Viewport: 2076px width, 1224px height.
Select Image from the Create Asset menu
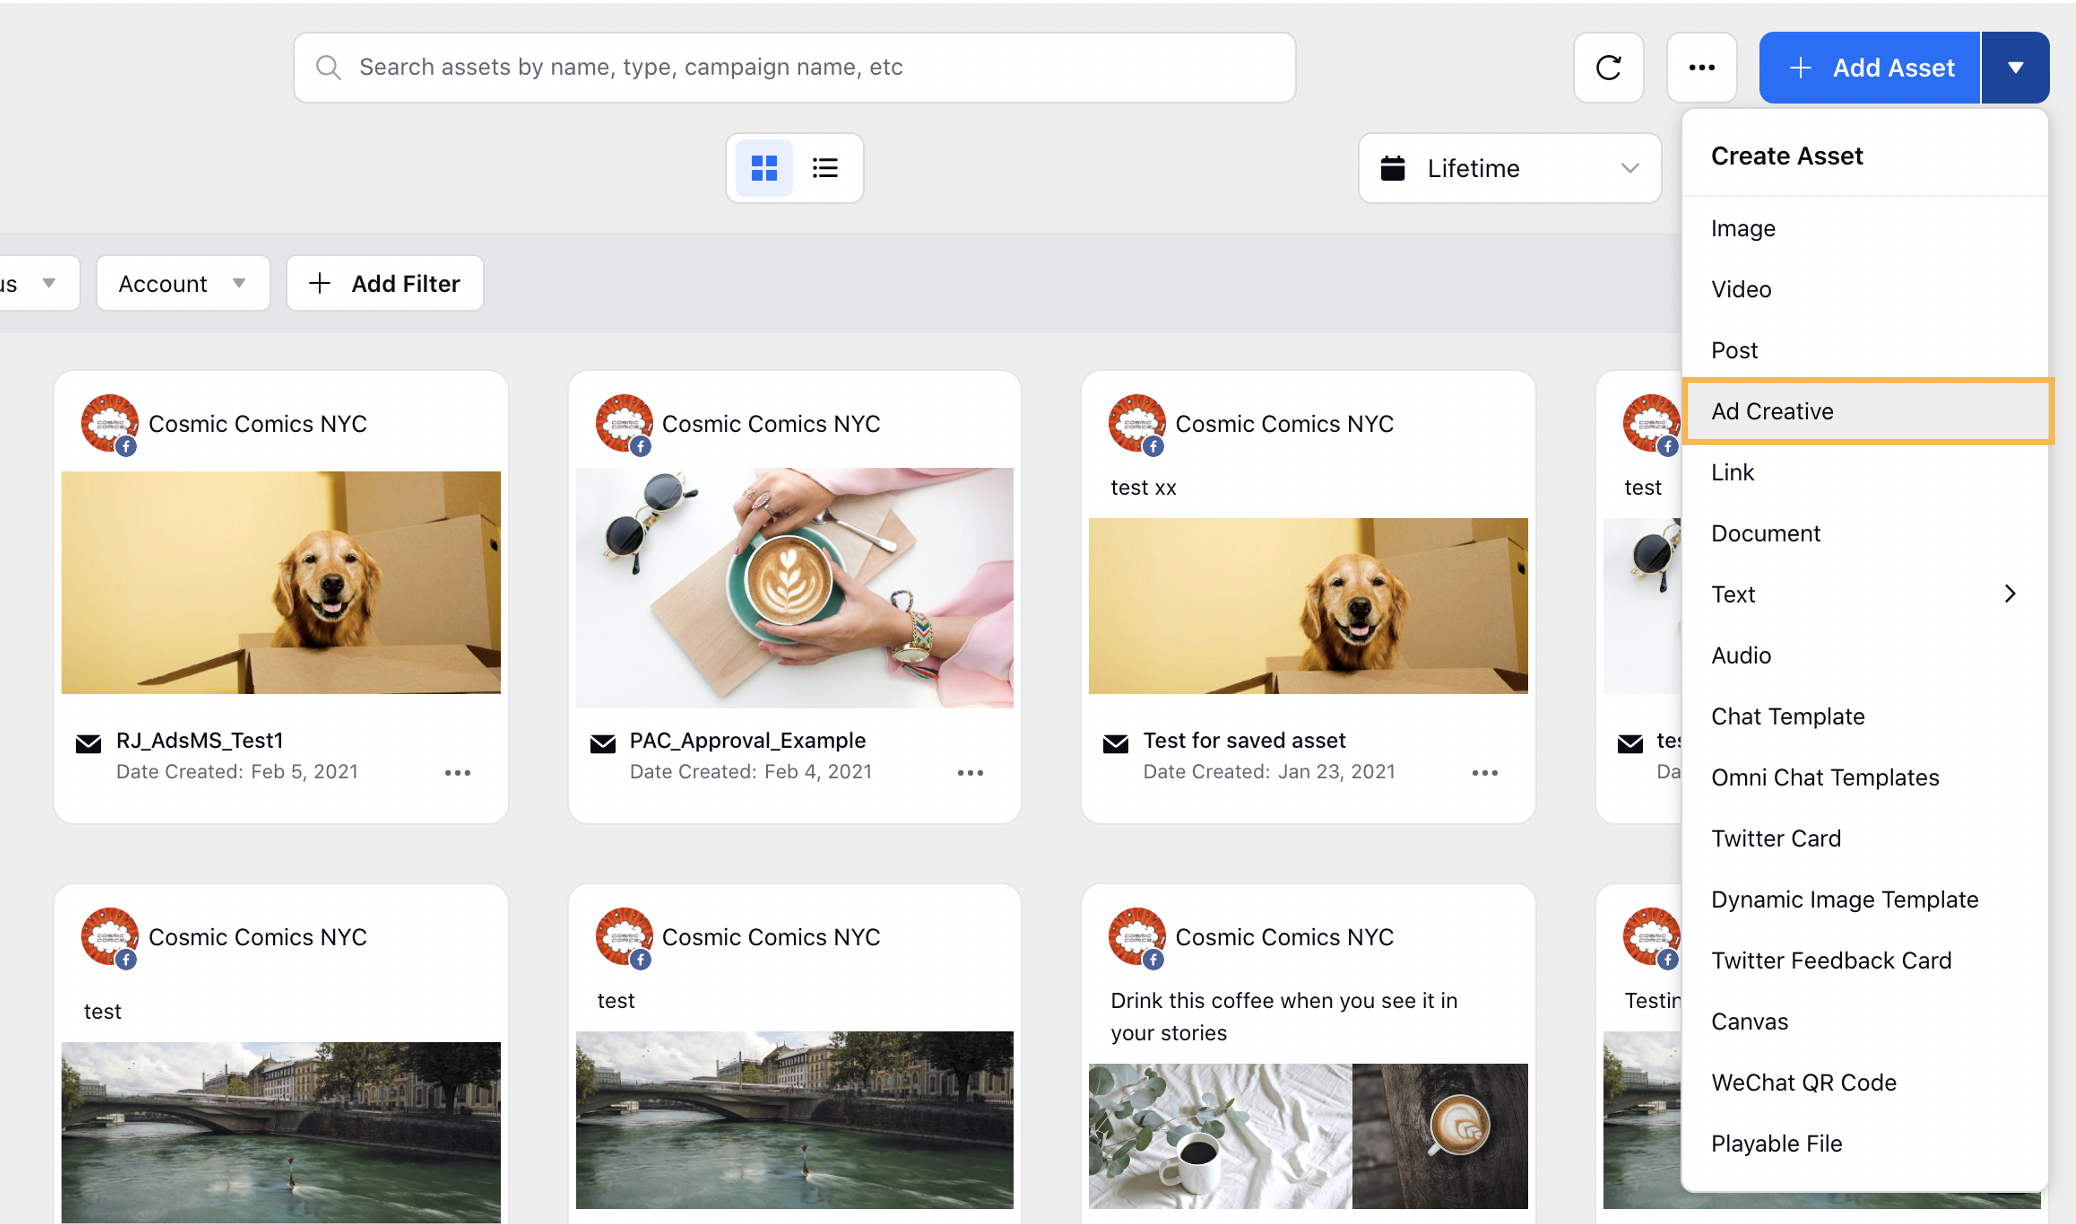pos(1742,227)
